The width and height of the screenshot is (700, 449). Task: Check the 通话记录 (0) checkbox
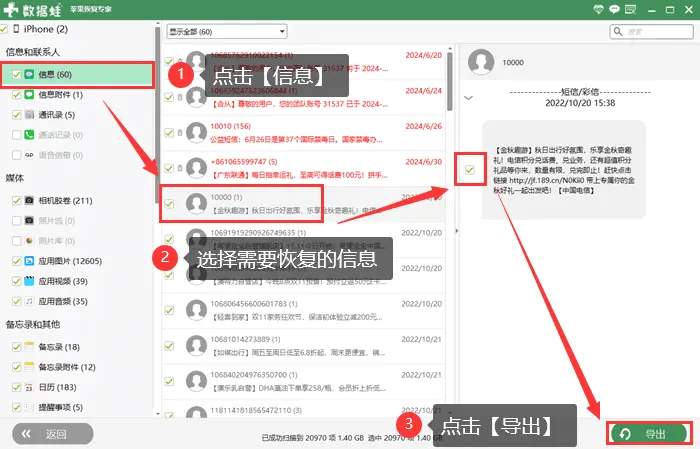point(17,135)
